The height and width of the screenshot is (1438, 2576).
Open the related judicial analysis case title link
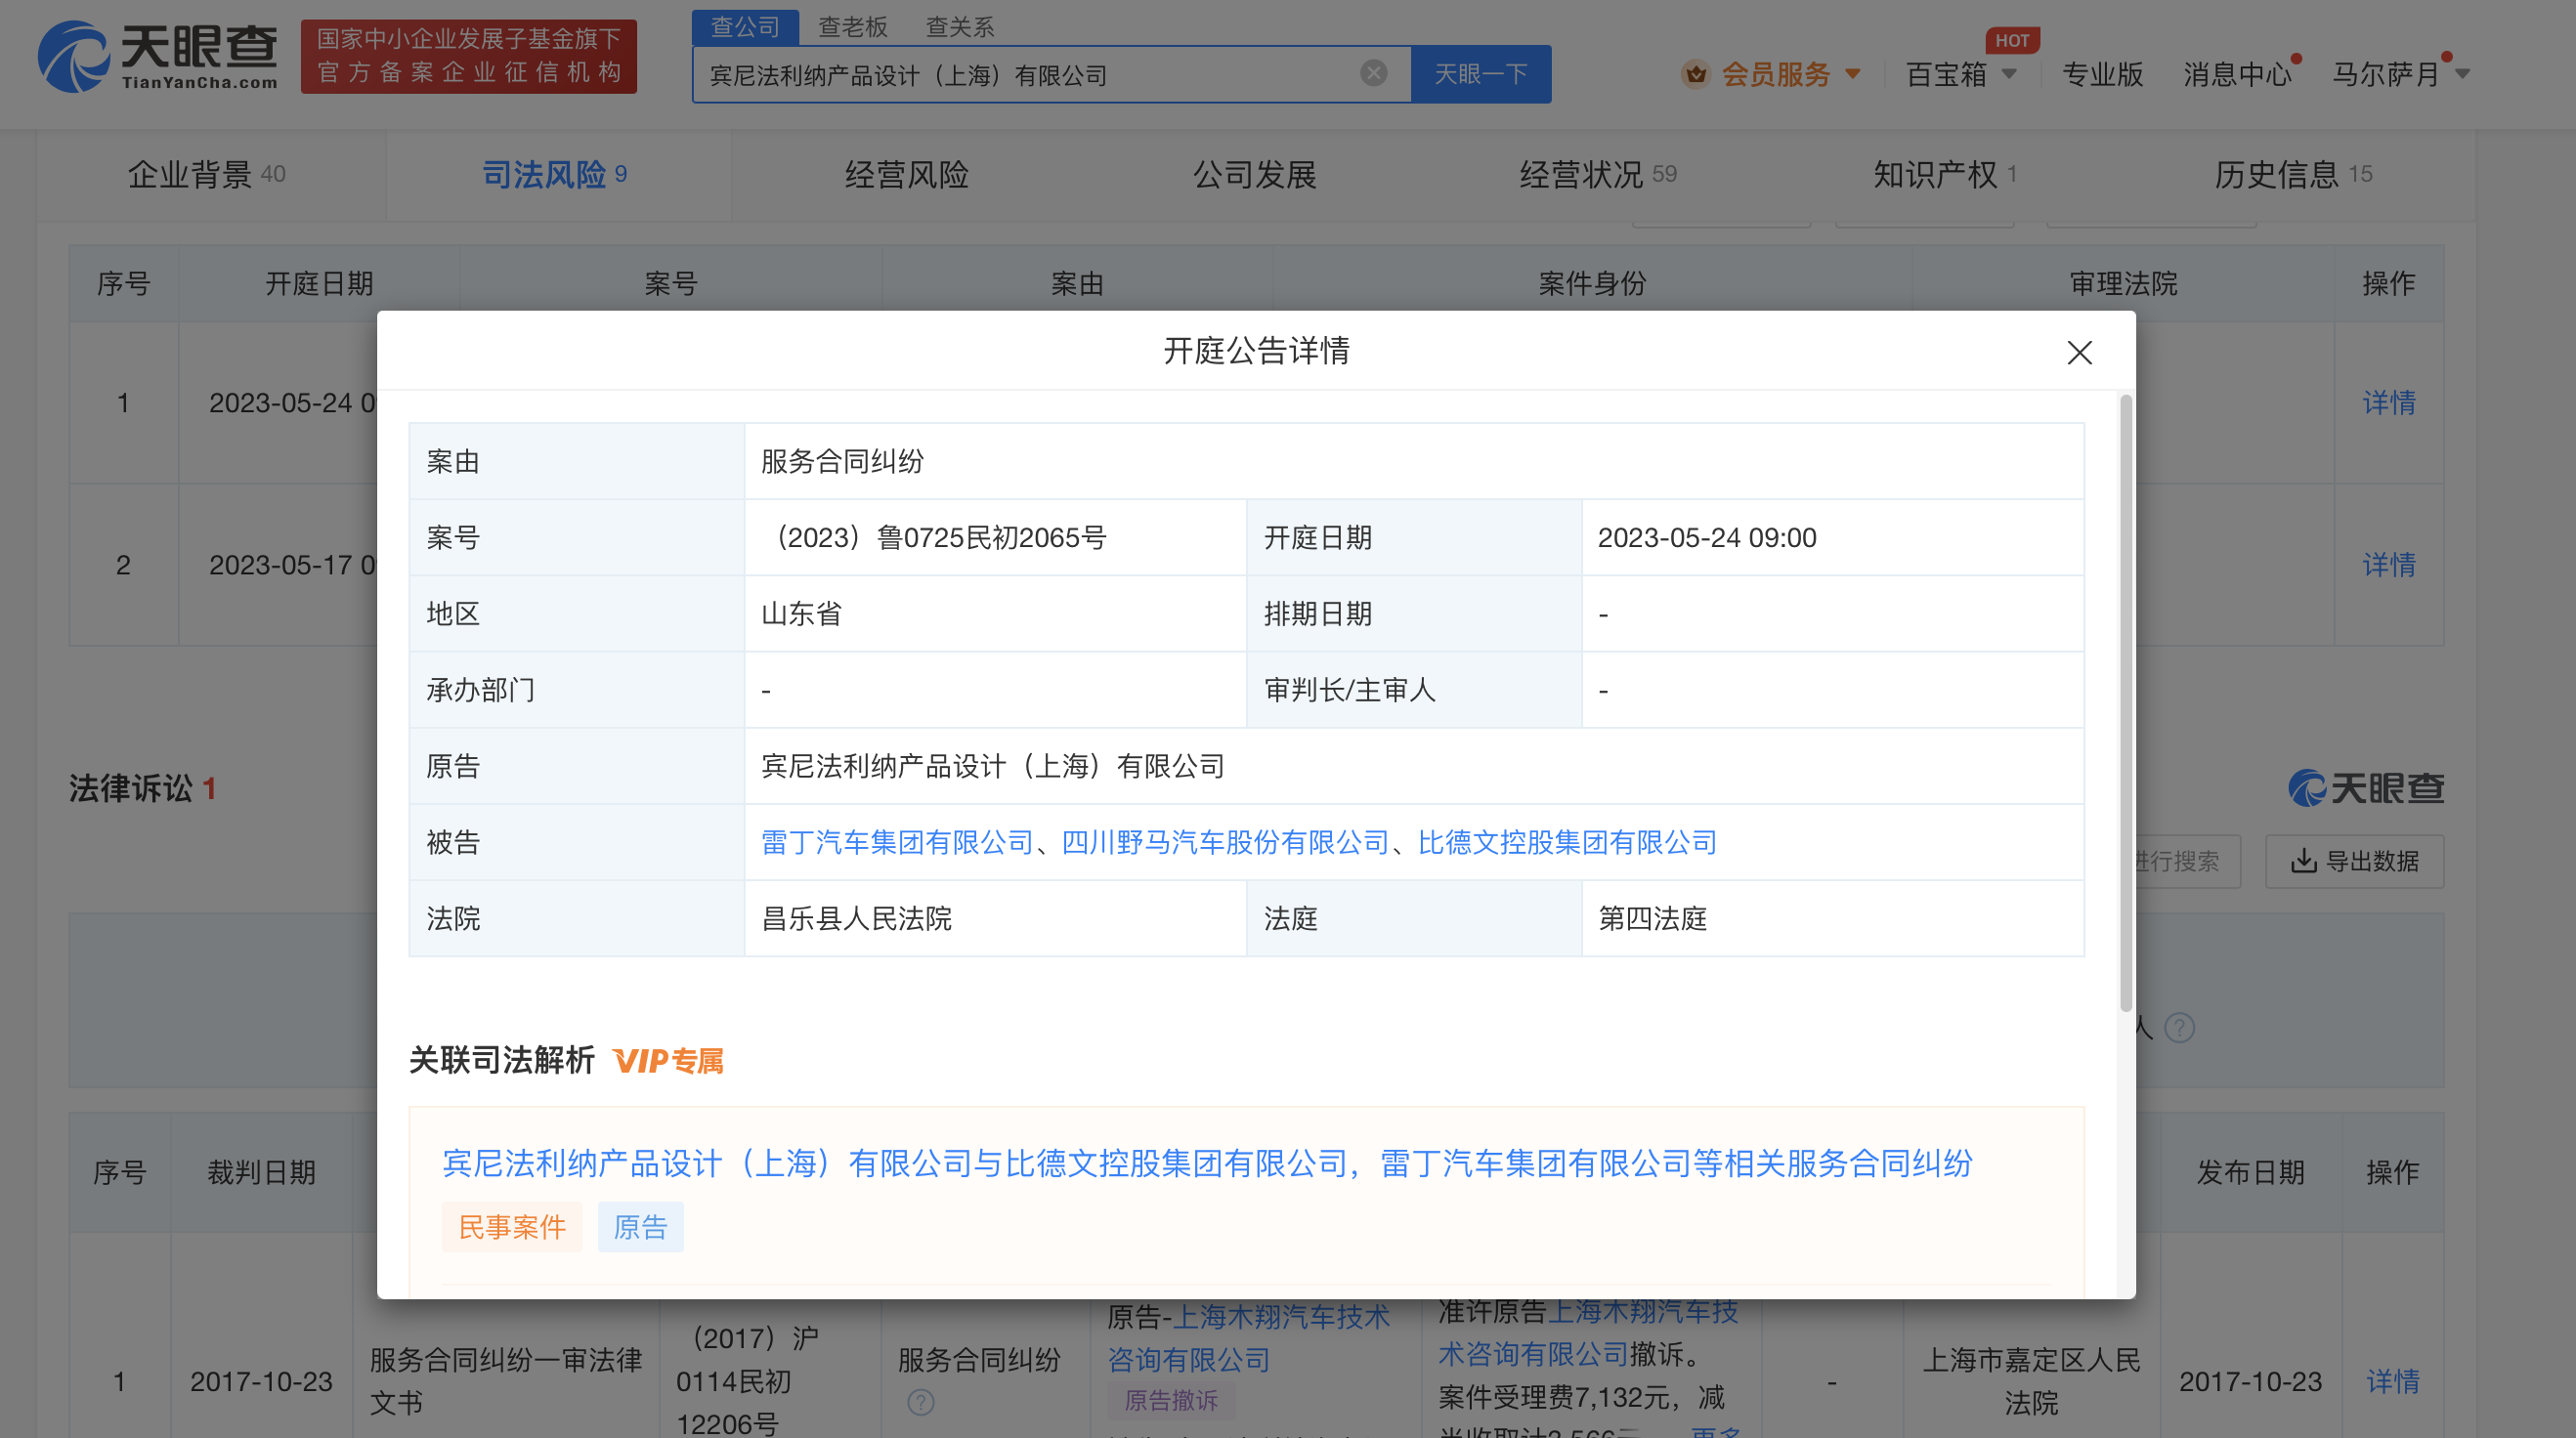pos(1207,1163)
